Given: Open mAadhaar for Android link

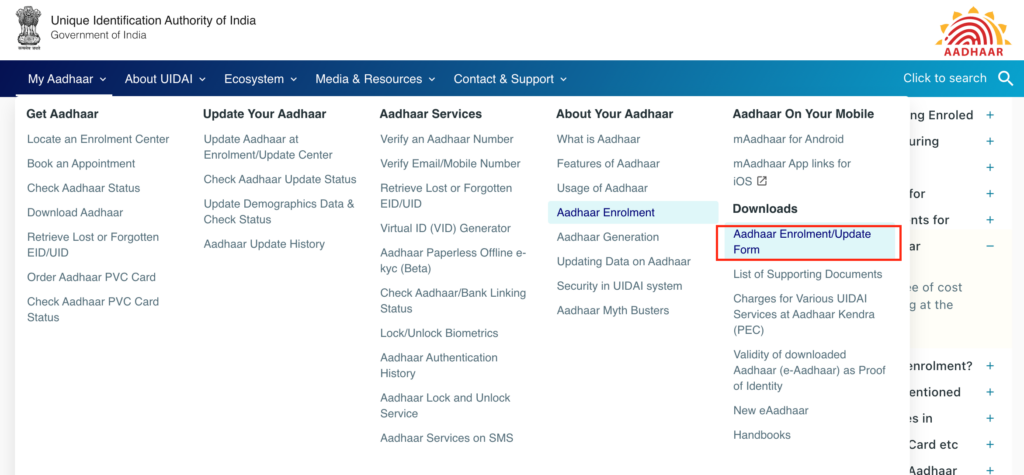Looking at the screenshot, I should [x=788, y=139].
